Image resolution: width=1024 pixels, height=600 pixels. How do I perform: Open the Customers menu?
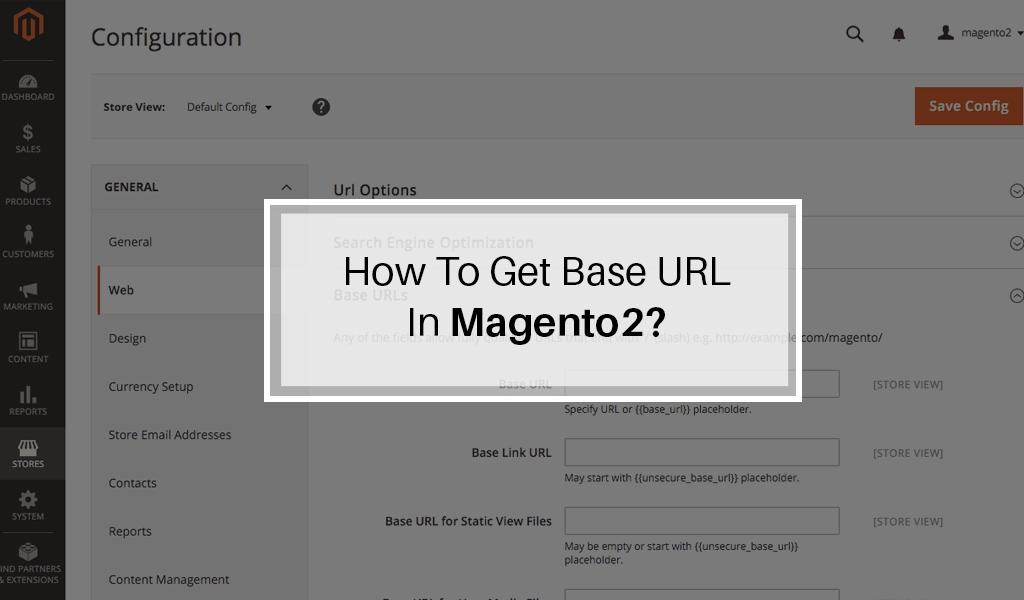[x=28, y=243]
